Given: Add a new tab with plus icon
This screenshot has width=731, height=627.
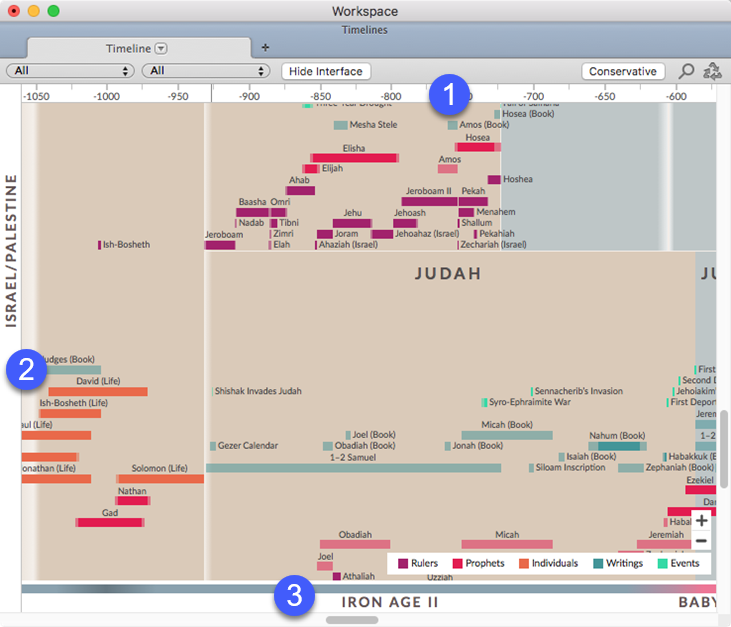Looking at the screenshot, I should (x=265, y=47).
